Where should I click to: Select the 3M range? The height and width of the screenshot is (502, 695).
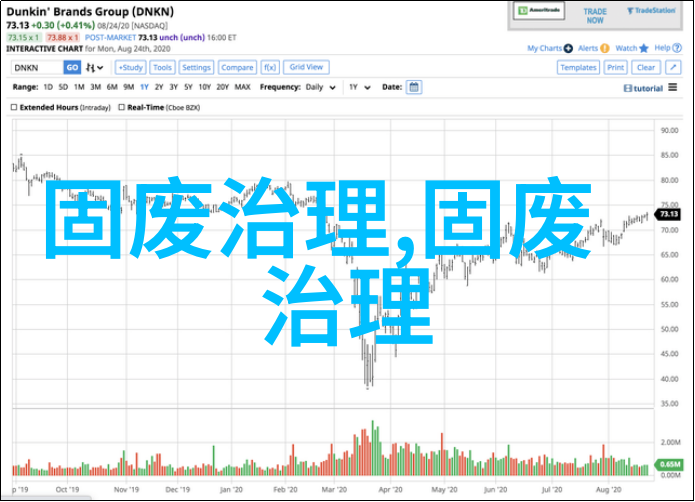tap(95, 87)
